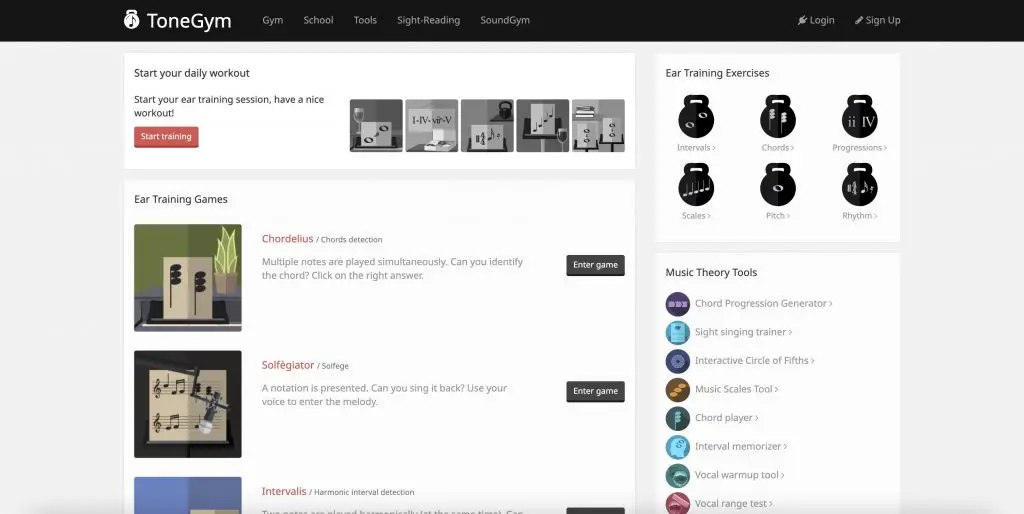Open the Rhythm kettlebell exercise icon

click(859, 184)
